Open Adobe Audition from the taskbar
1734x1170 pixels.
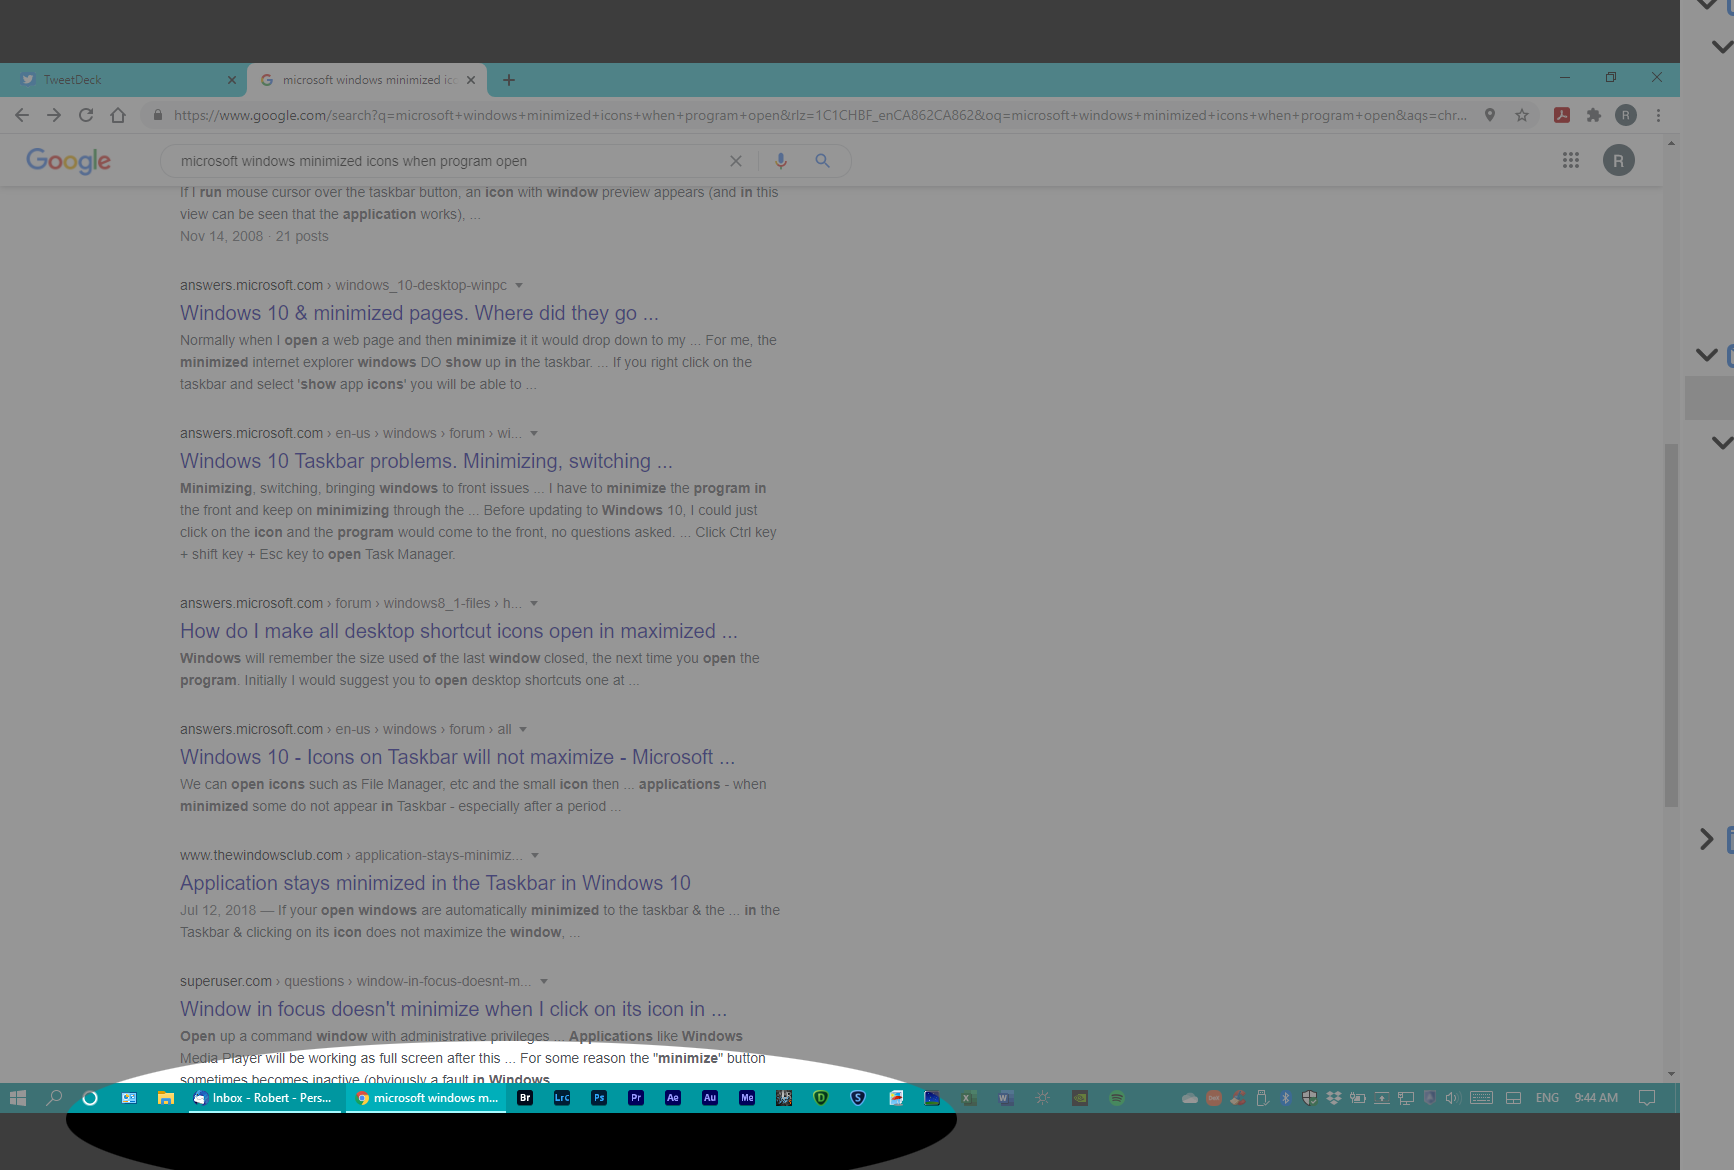tap(710, 1098)
